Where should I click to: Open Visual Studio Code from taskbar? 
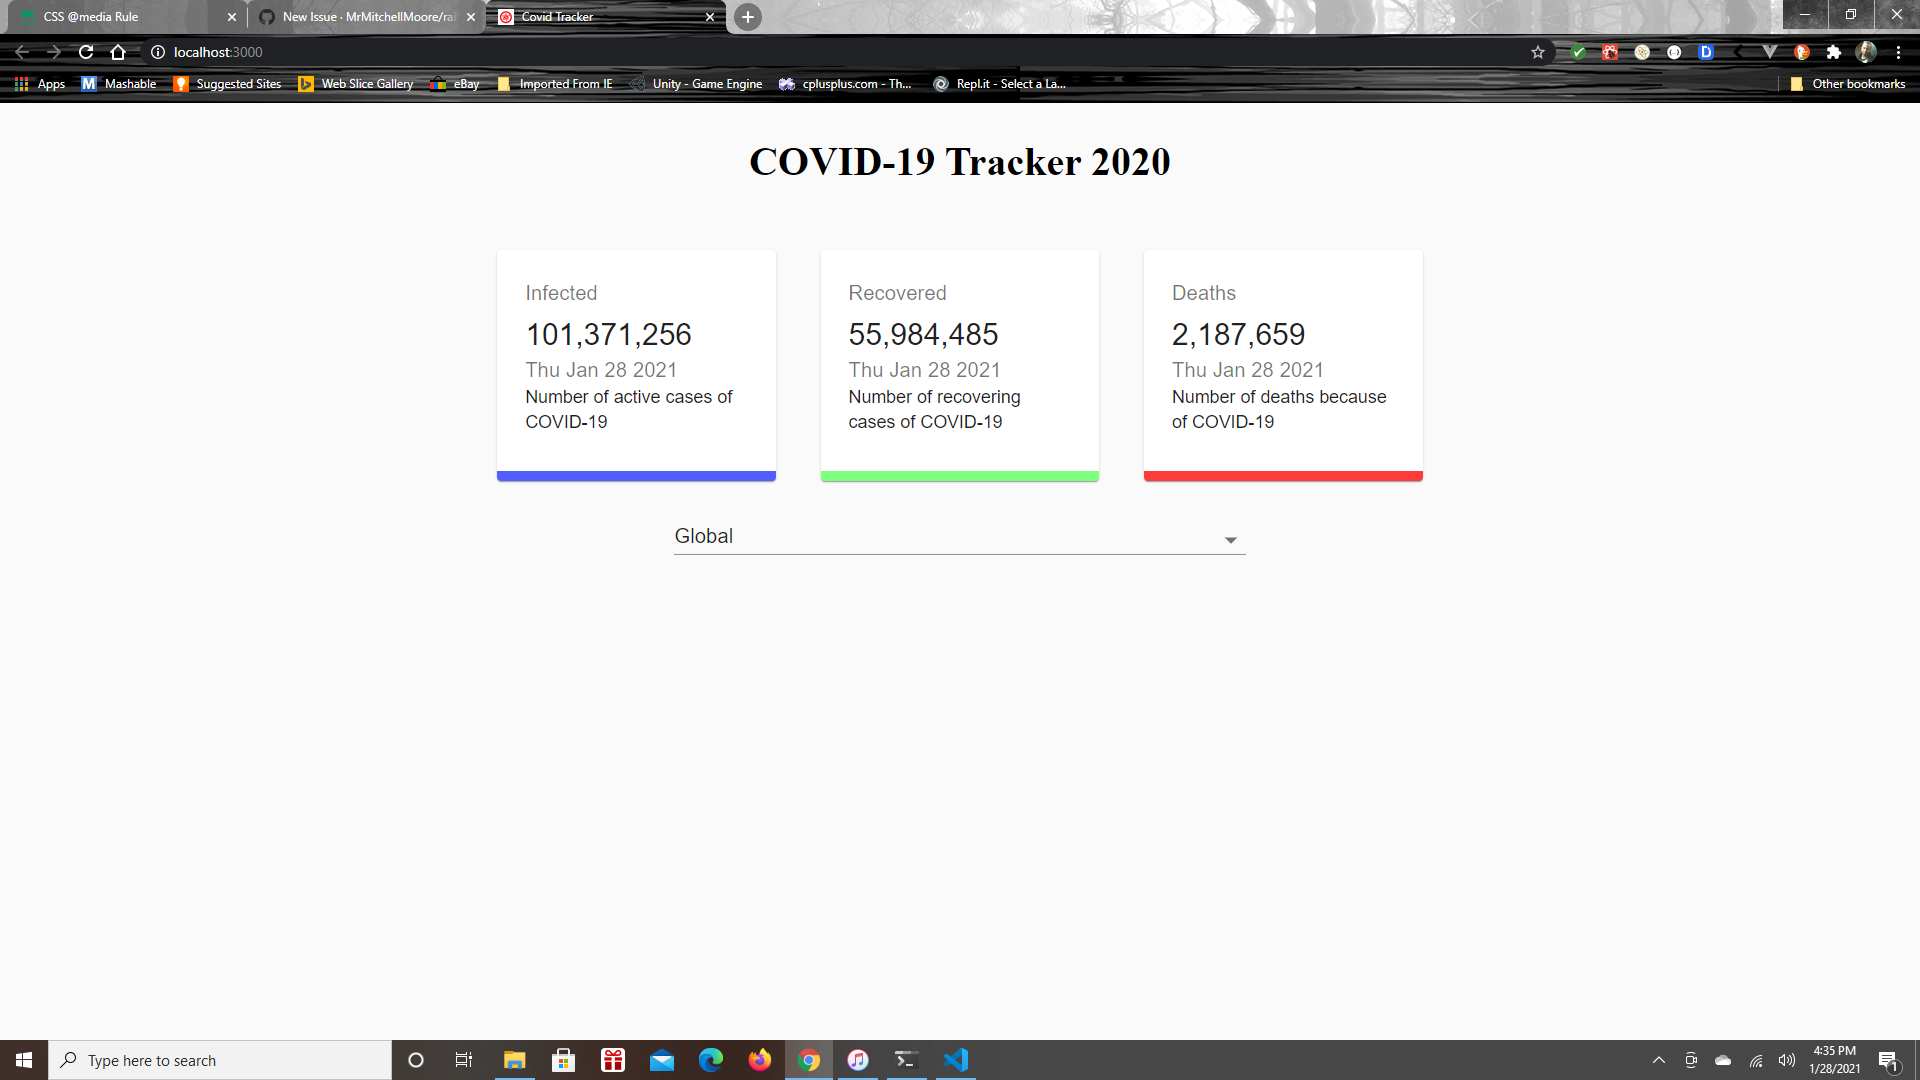coord(955,1060)
